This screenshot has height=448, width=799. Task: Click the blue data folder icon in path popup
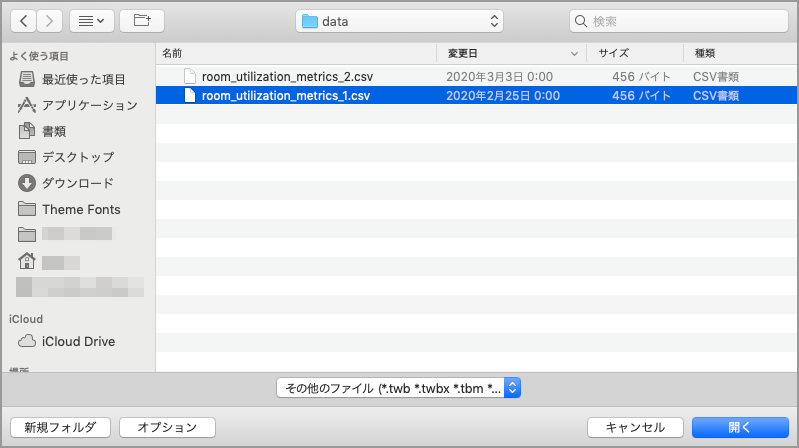pyautogui.click(x=309, y=21)
